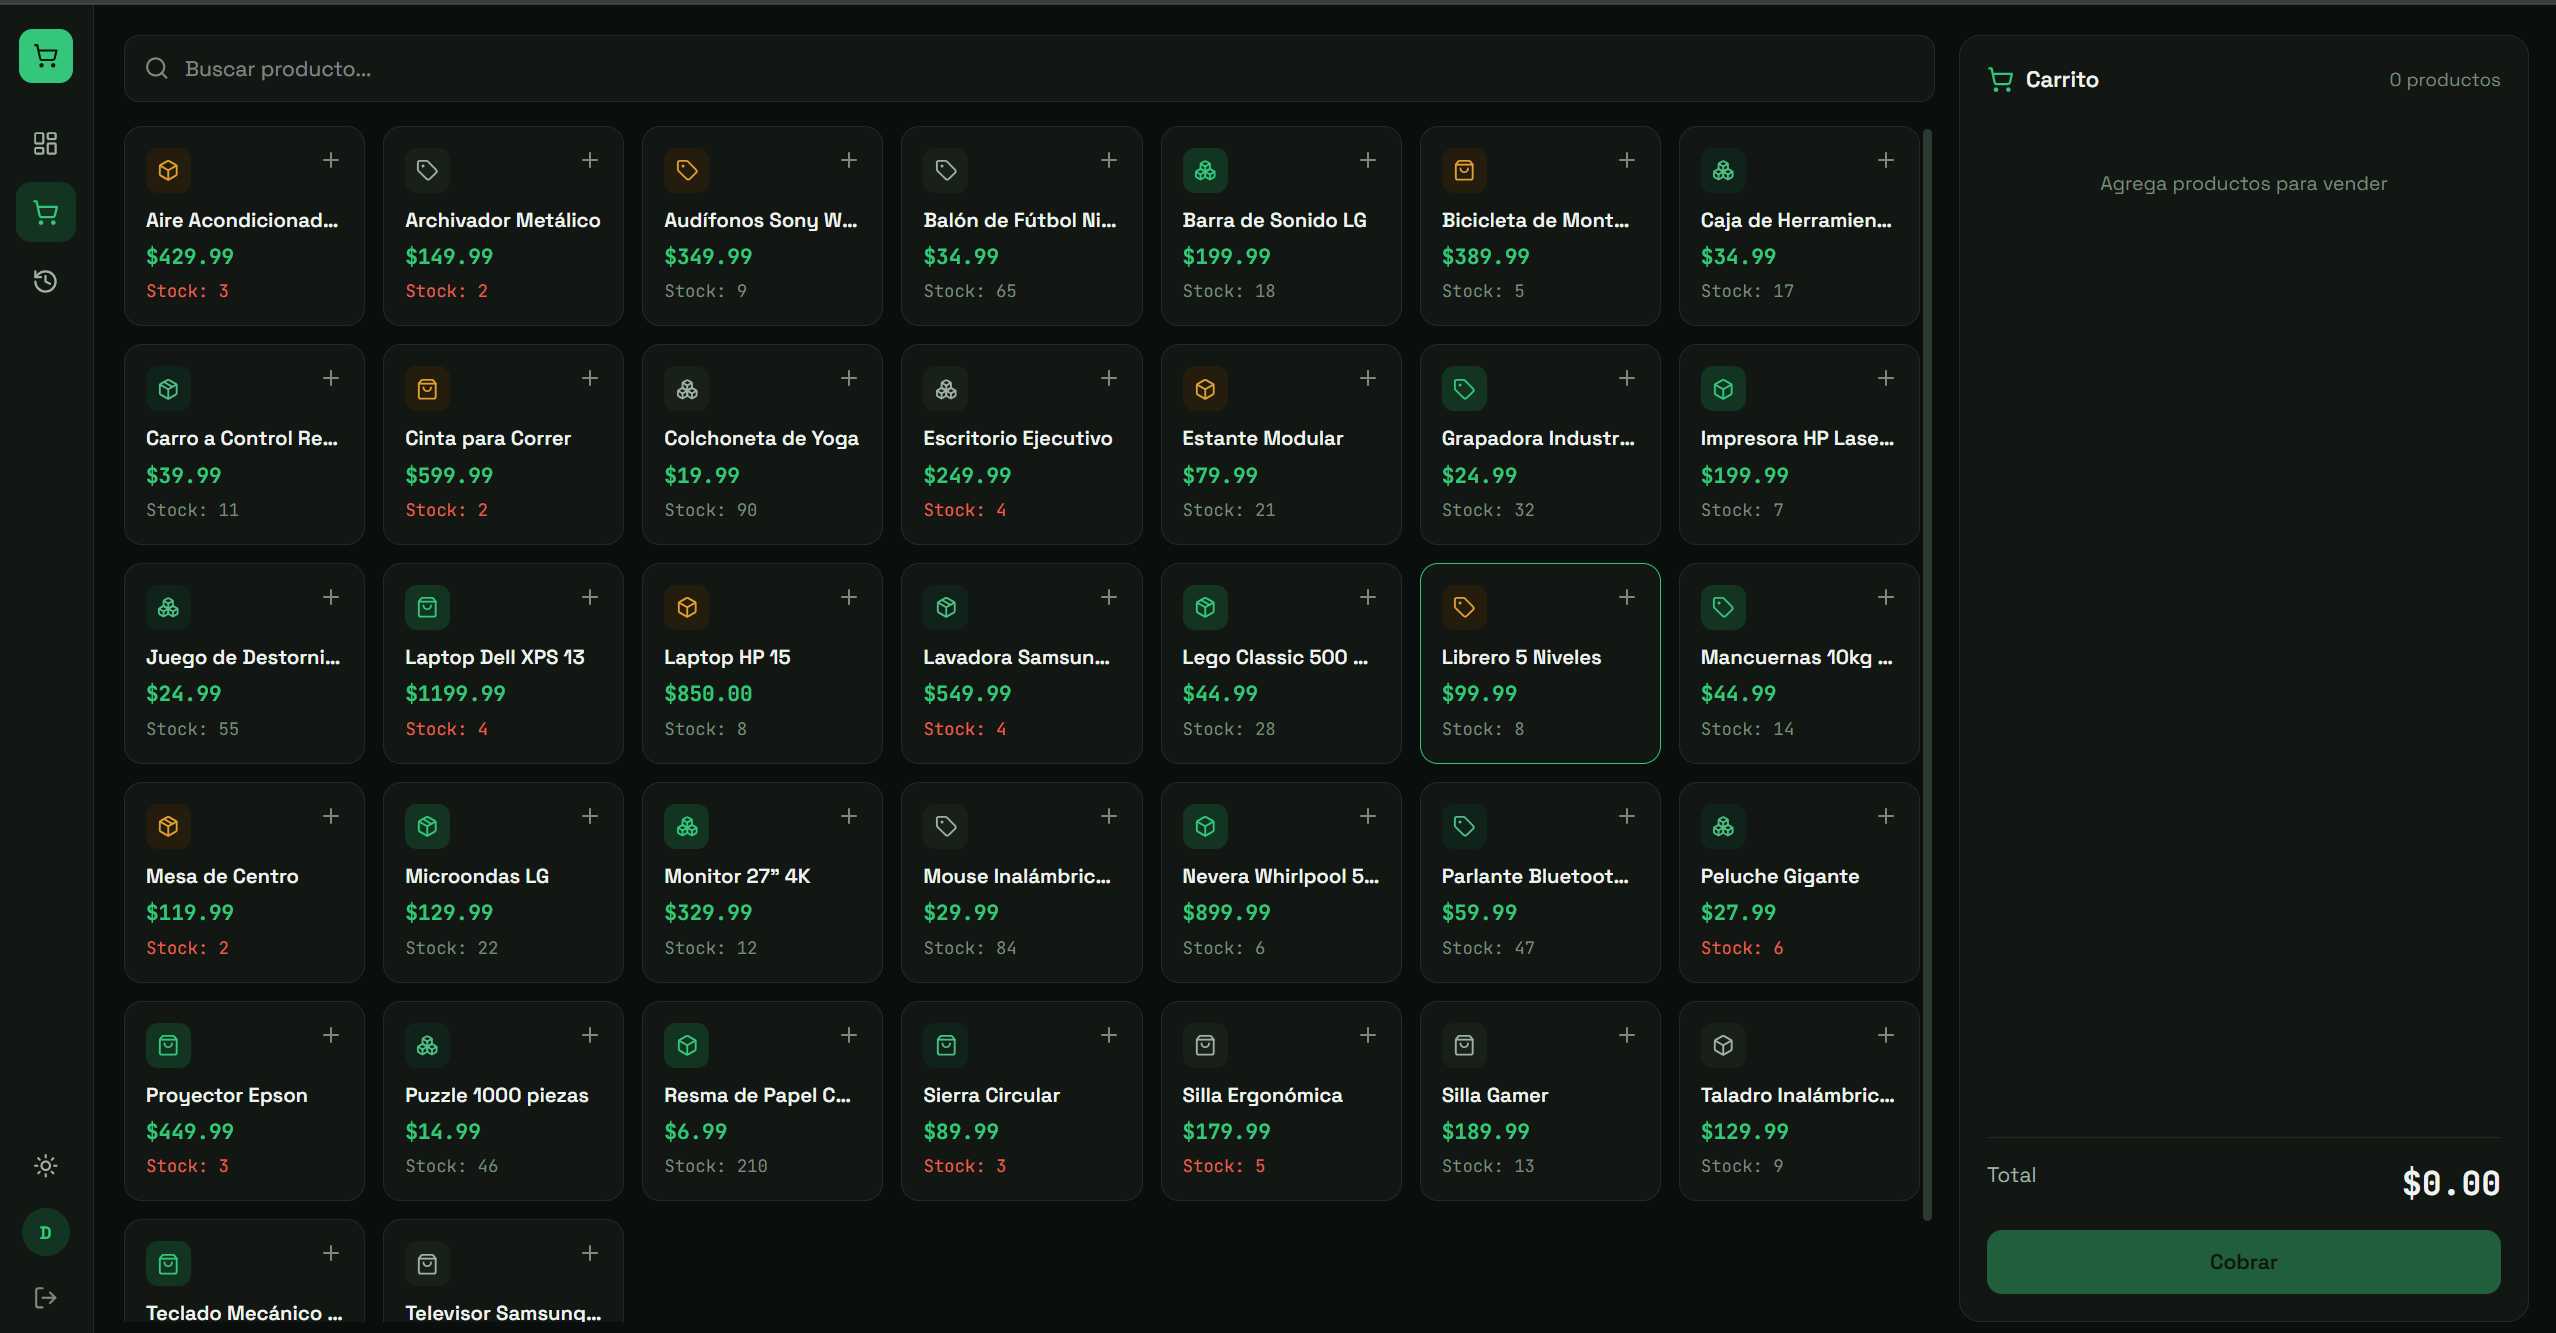Add Escritorio Ejecutivo via plus icon
Viewport: 2556px width, 1333px height.
(x=1109, y=378)
